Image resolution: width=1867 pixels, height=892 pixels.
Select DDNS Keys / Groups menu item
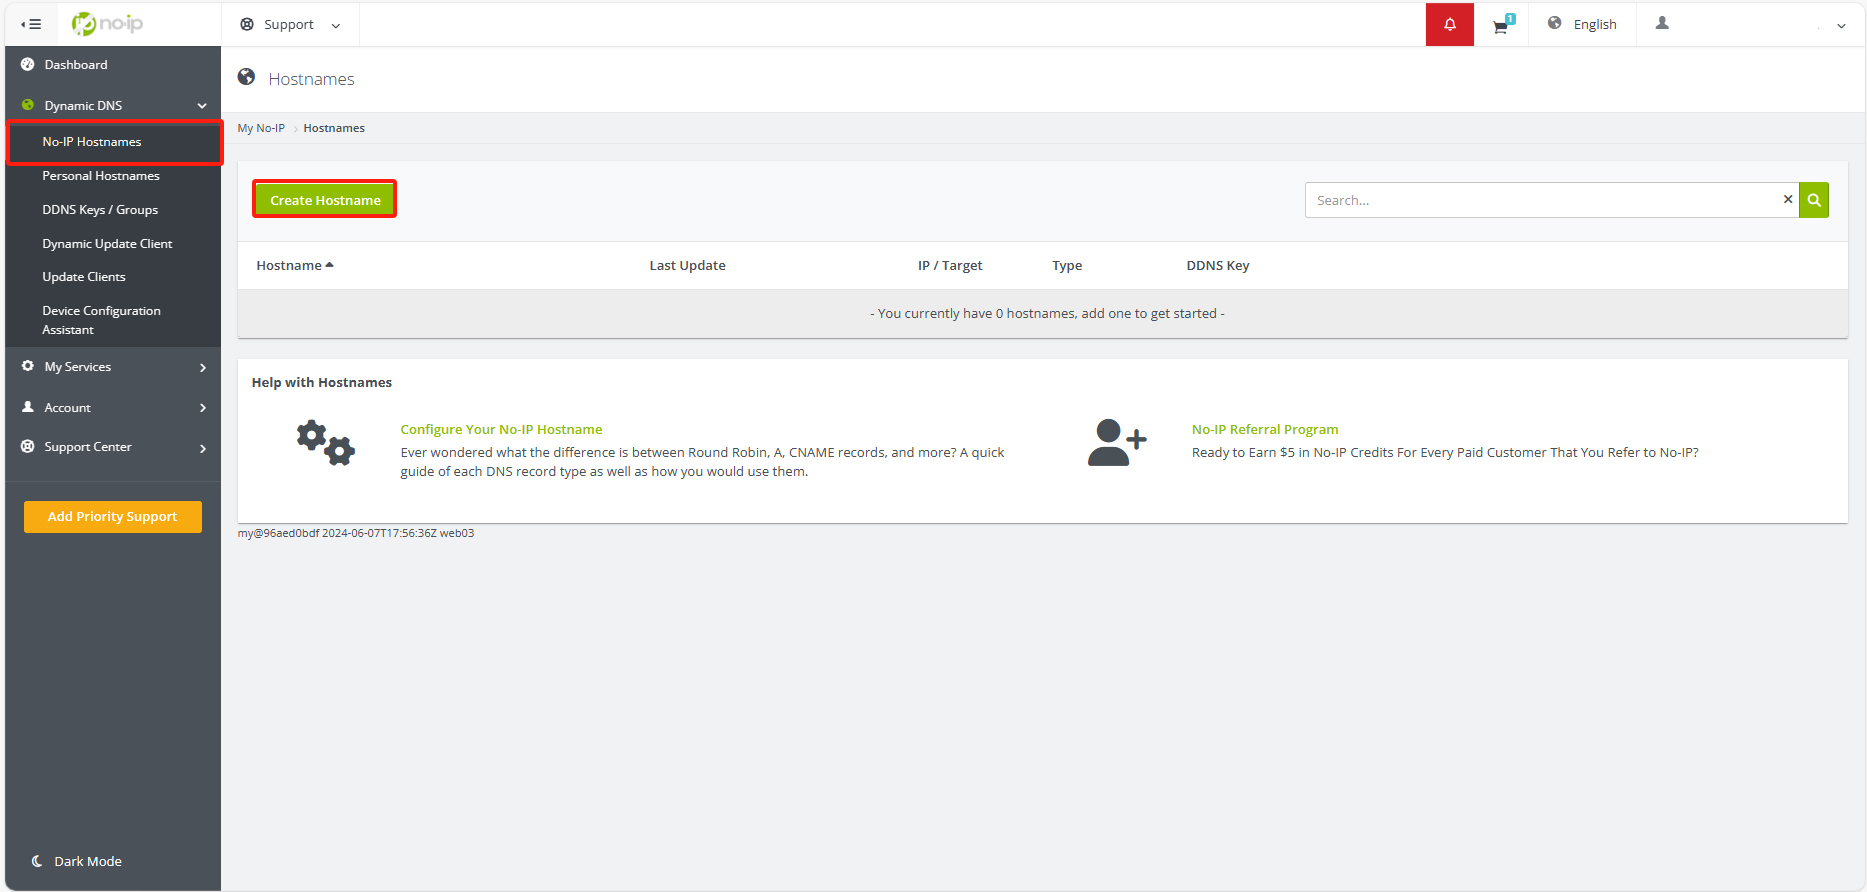point(100,210)
